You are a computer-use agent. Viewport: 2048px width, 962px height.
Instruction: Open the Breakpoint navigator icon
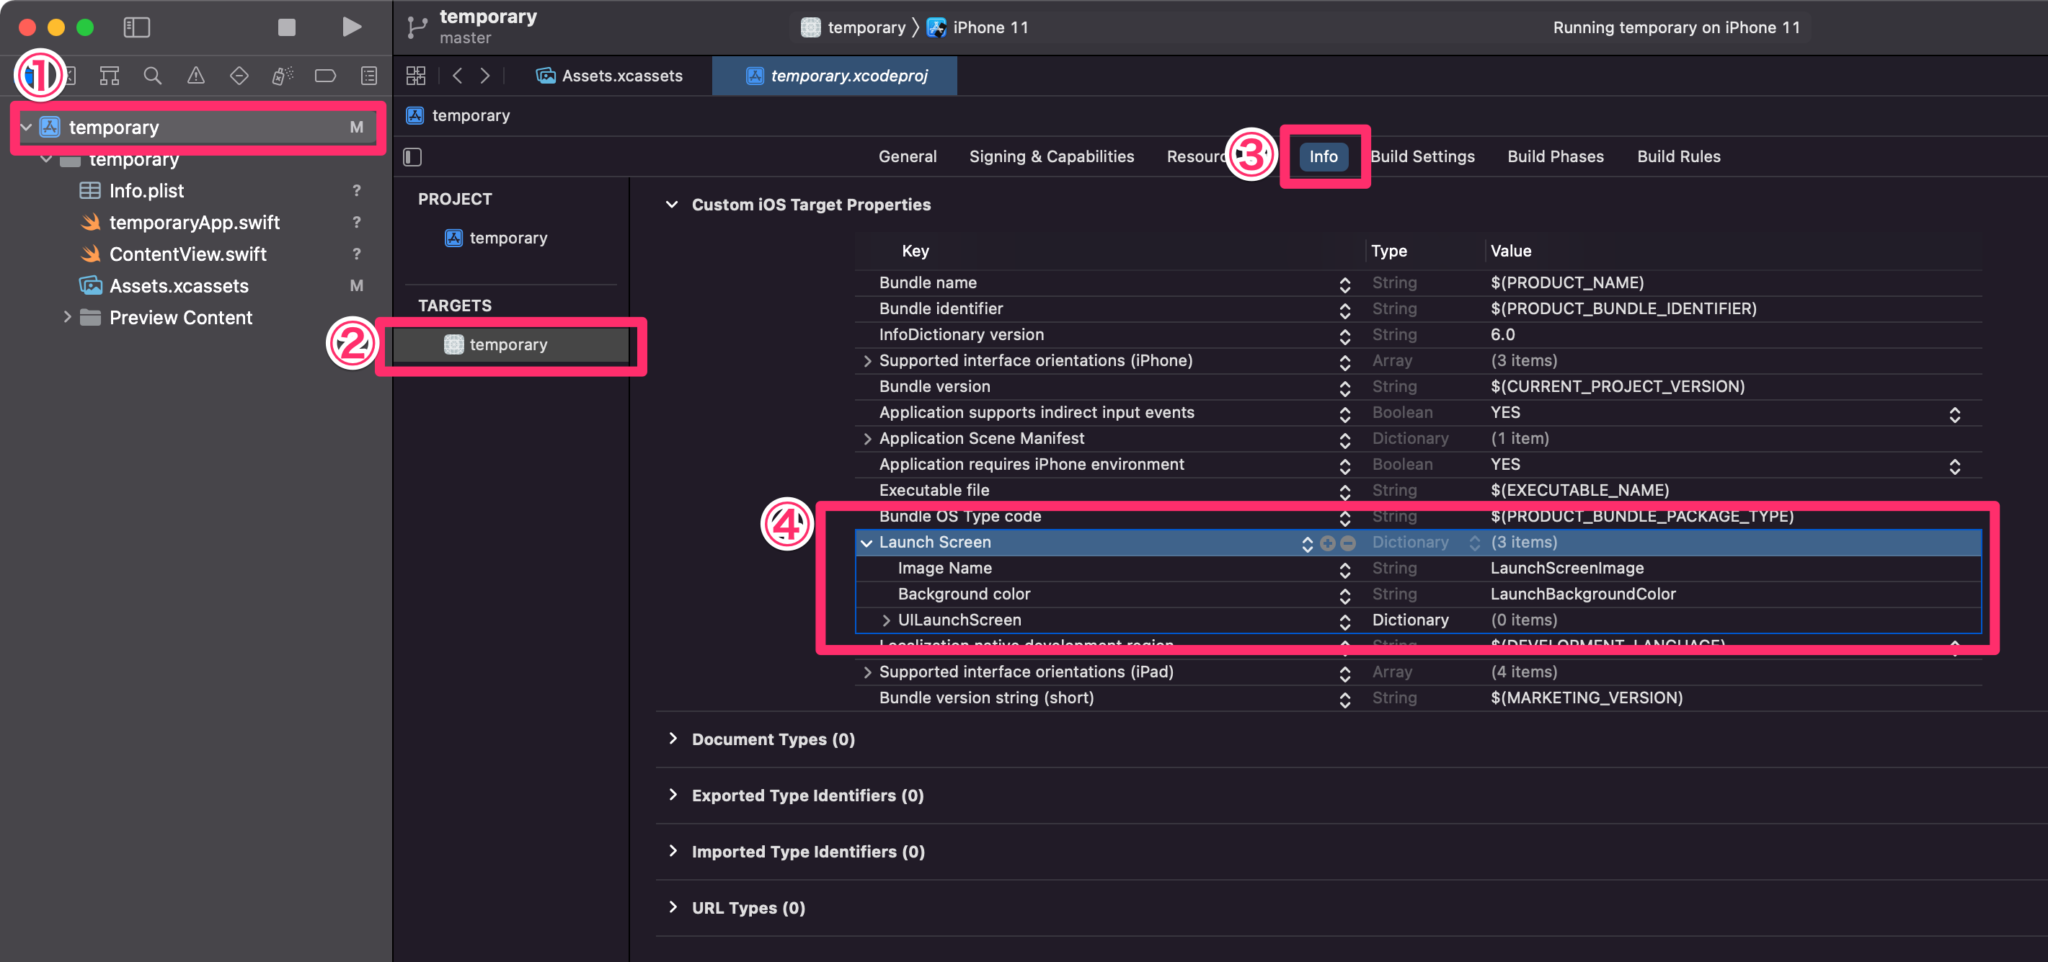[x=325, y=76]
